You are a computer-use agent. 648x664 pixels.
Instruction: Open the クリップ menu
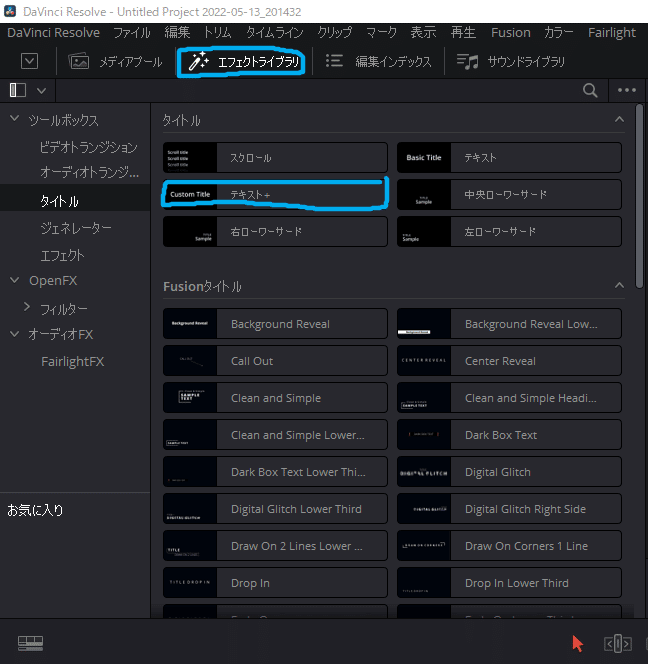click(x=335, y=33)
